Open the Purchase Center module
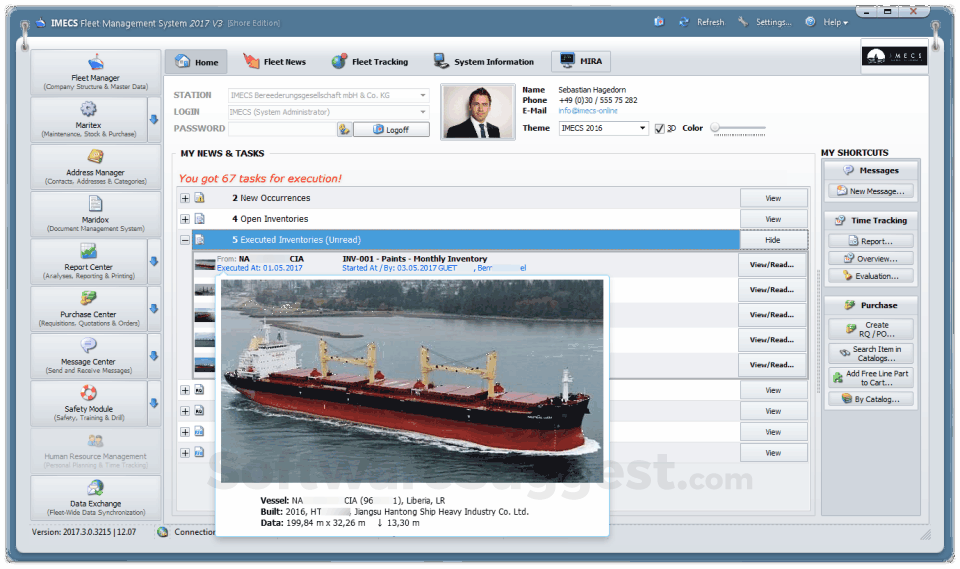 click(89, 308)
